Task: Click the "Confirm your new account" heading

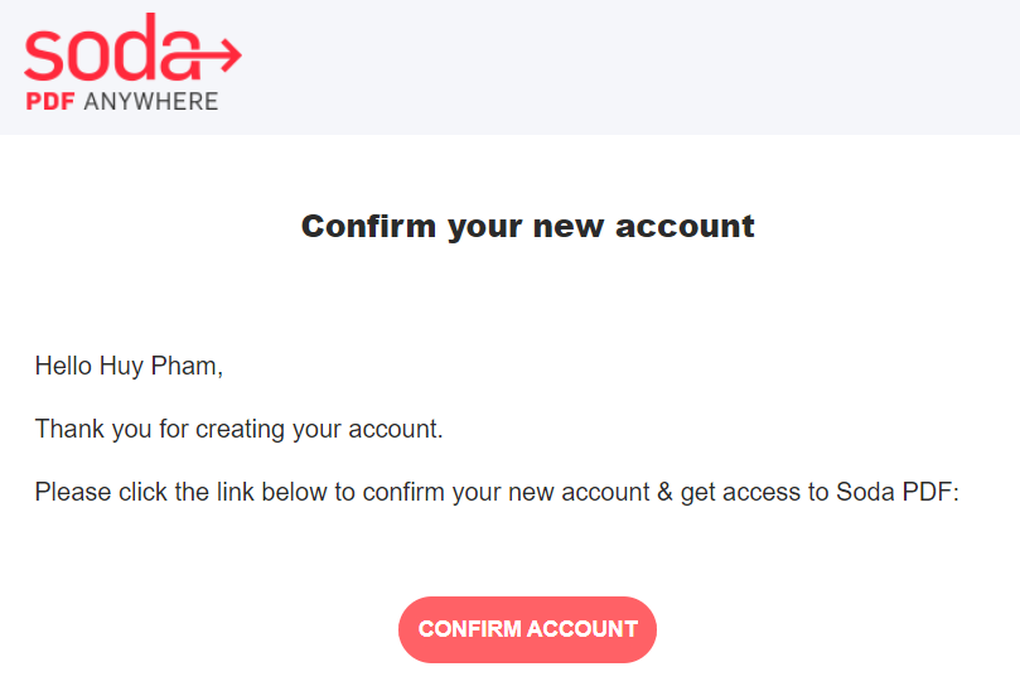Action: click(528, 227)
